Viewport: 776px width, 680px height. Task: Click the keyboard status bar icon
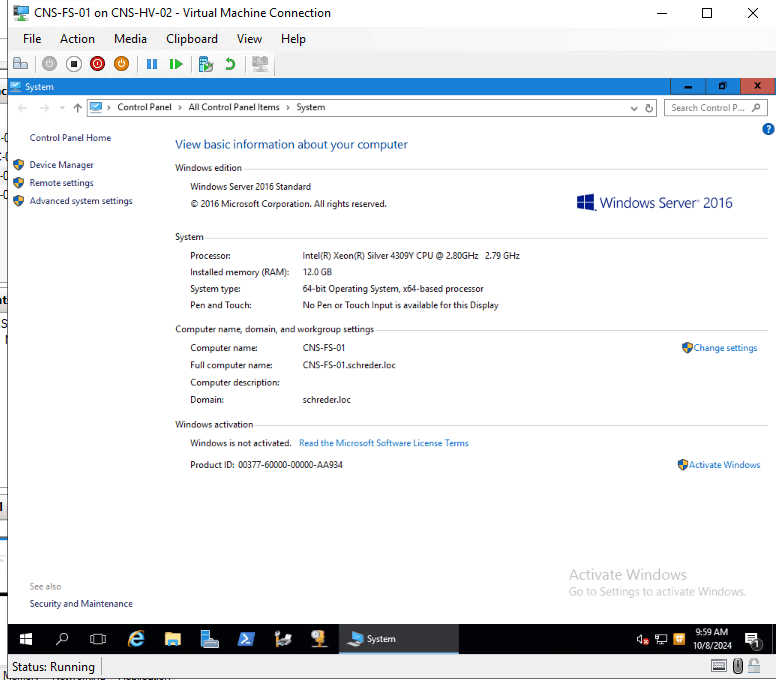tap(719, 666)
